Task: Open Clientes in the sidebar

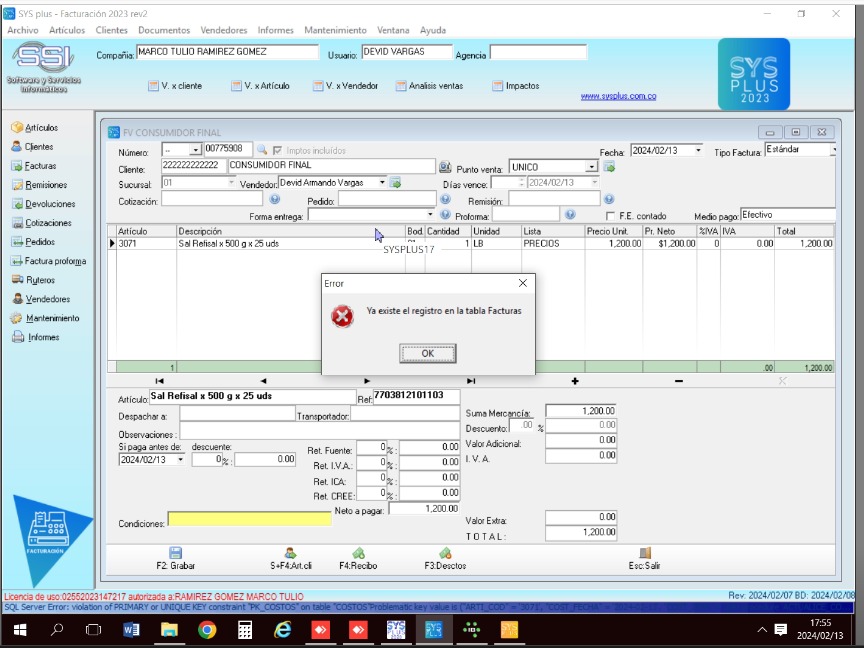Action: [32, 147]
